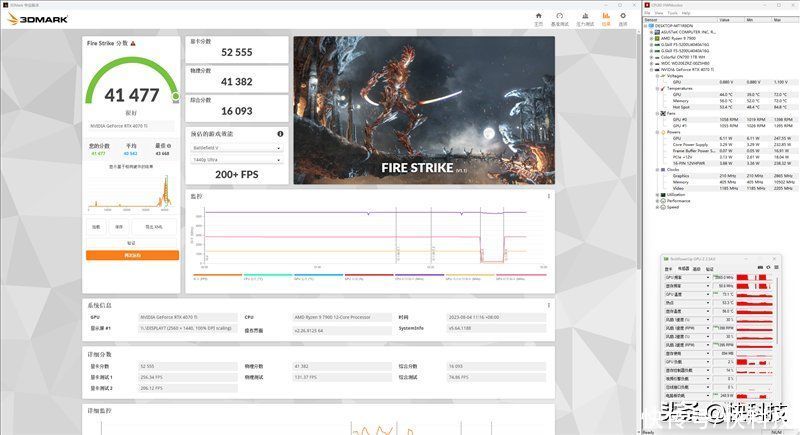Expand the Performance node in HWMonitor

[x=657, y=201]
